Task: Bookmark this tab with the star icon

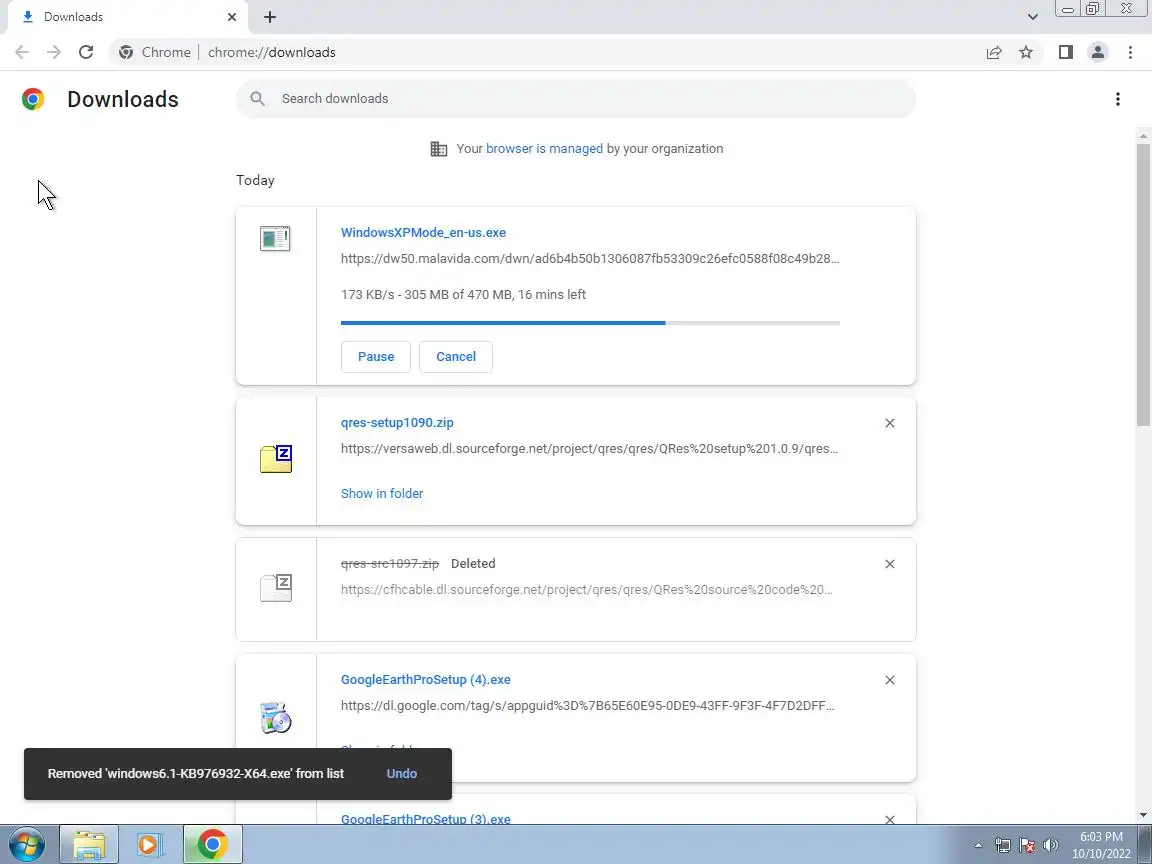Action: pyautogui.click(x=1026, y=52)
